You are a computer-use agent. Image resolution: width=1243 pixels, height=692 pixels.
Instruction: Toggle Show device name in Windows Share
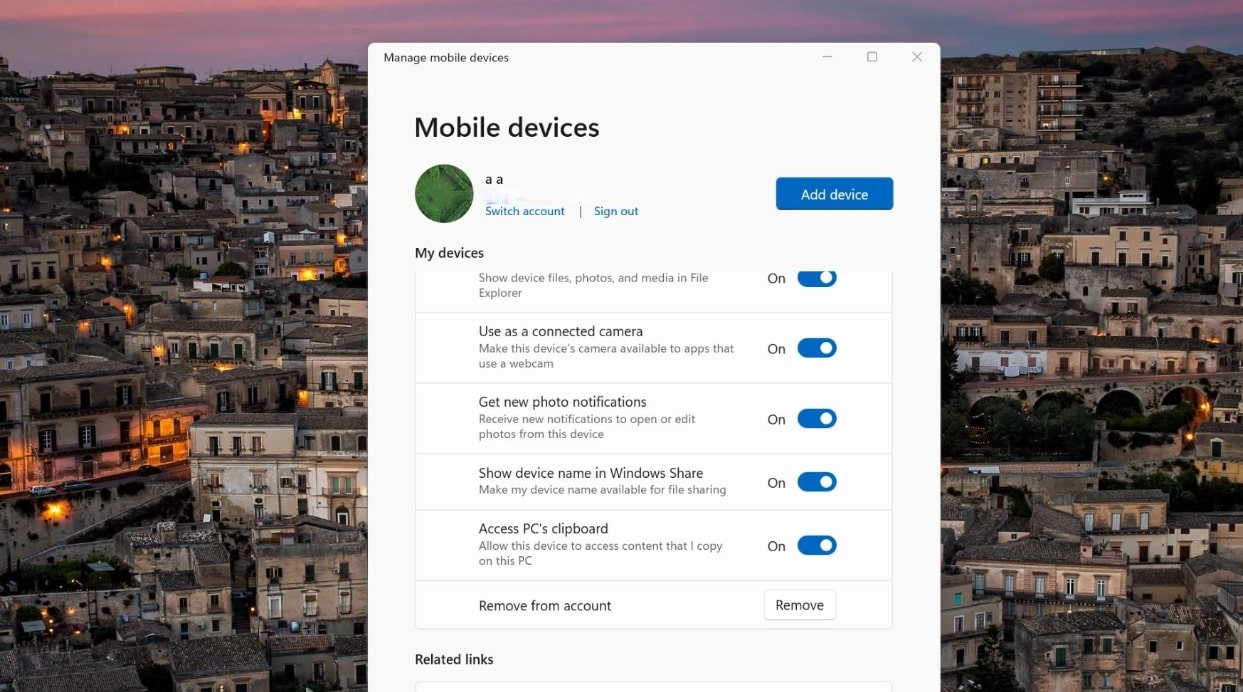(817, 482)
